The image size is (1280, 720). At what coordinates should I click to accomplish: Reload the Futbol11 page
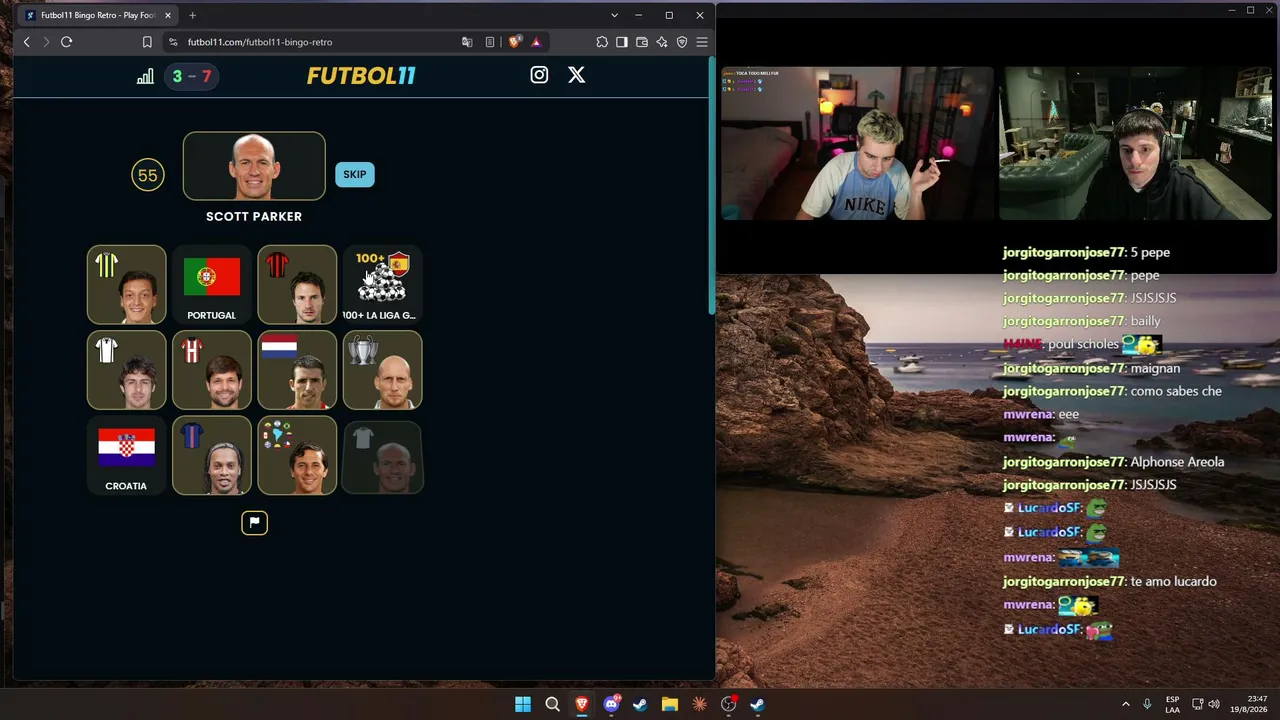coord(66,42)
